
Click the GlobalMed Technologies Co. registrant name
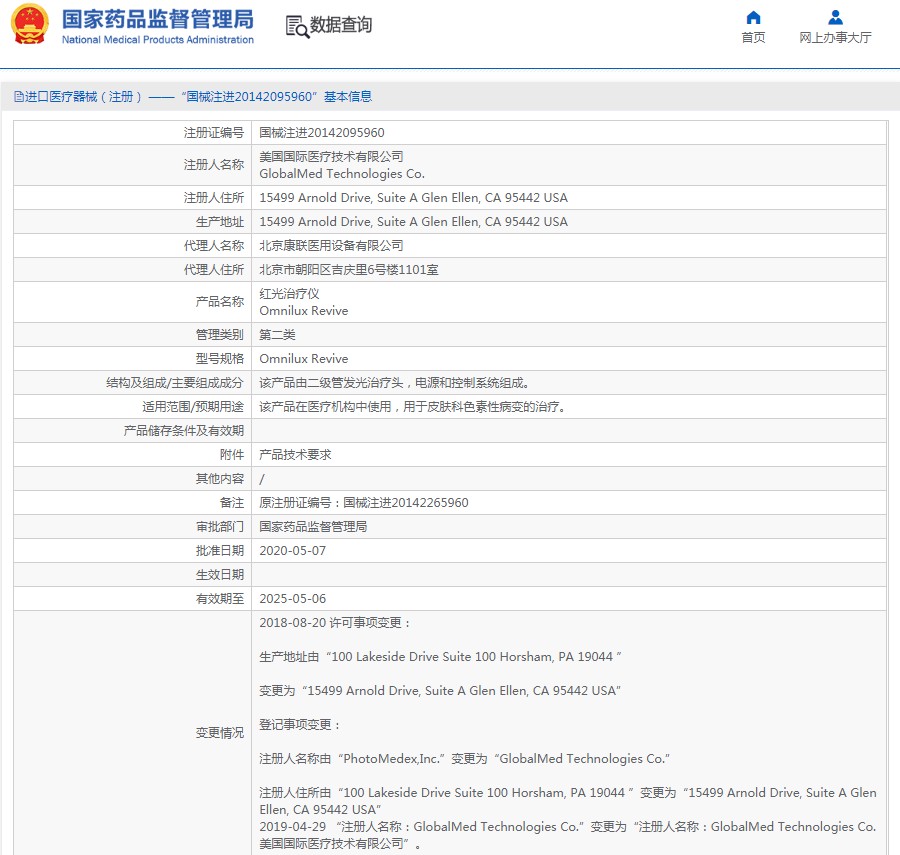pos(342,174)
